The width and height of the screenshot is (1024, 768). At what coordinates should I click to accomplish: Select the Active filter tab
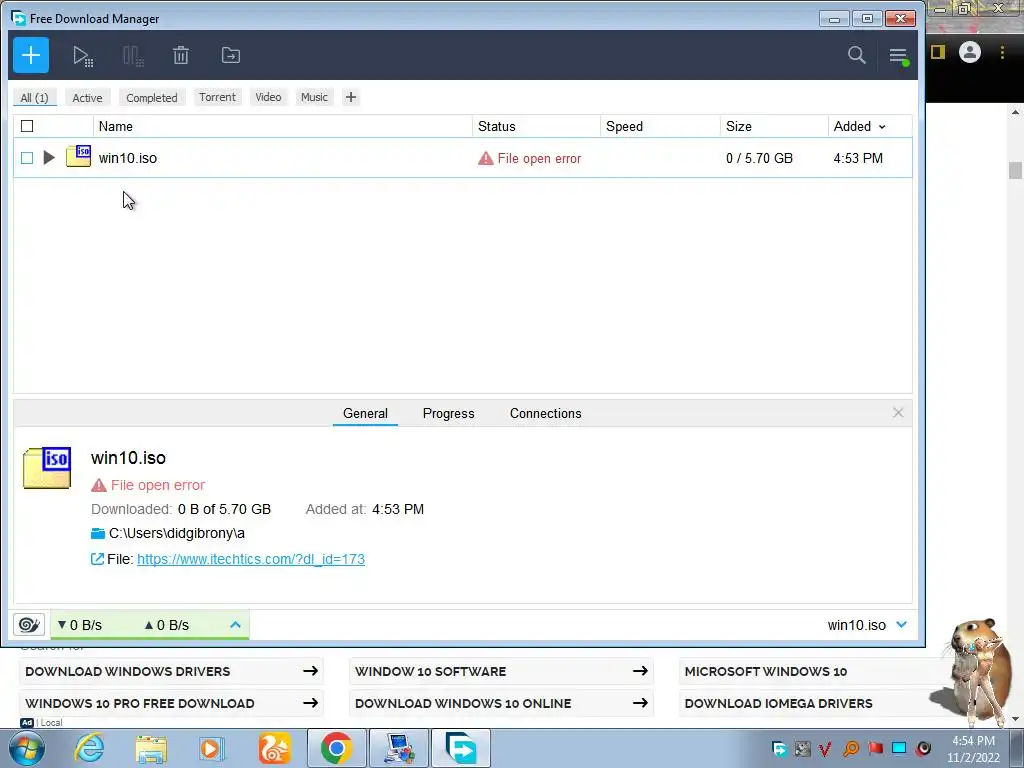87,98
